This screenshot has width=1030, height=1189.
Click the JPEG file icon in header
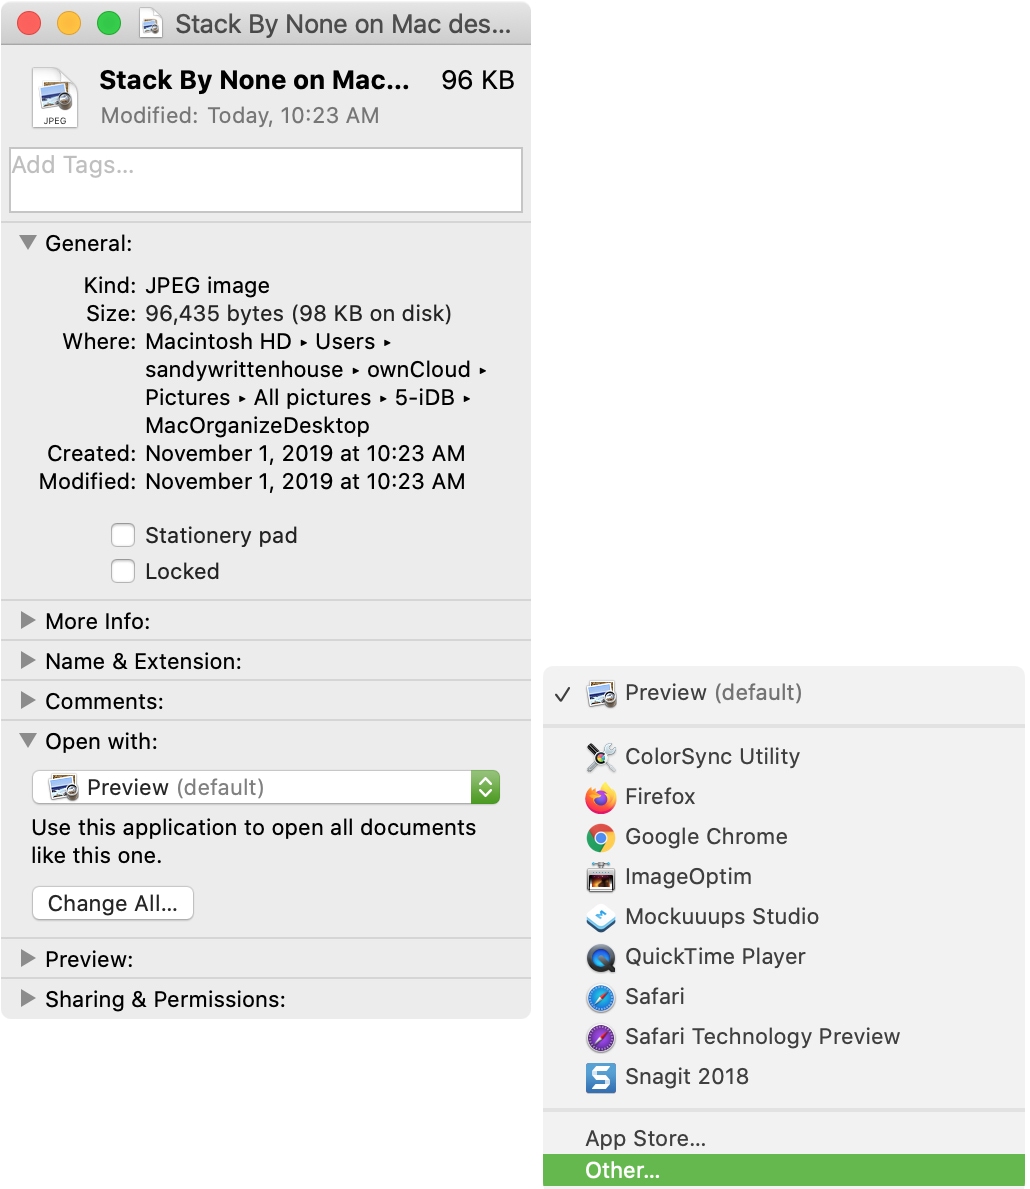[x=55, y=97]
